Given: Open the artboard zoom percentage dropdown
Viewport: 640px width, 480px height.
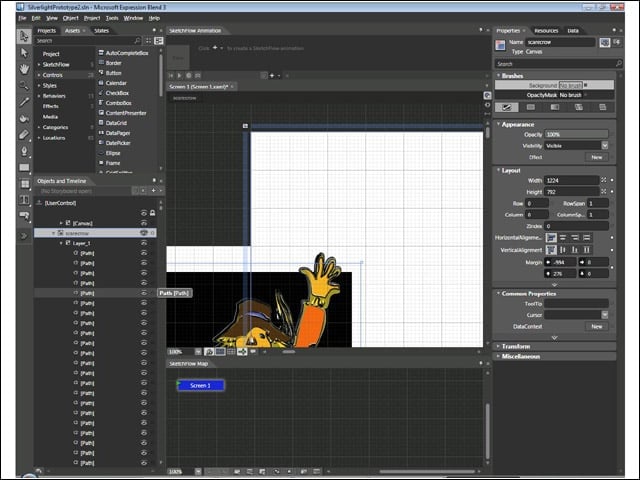Looking at the screenshot, I should click(198, 351).
